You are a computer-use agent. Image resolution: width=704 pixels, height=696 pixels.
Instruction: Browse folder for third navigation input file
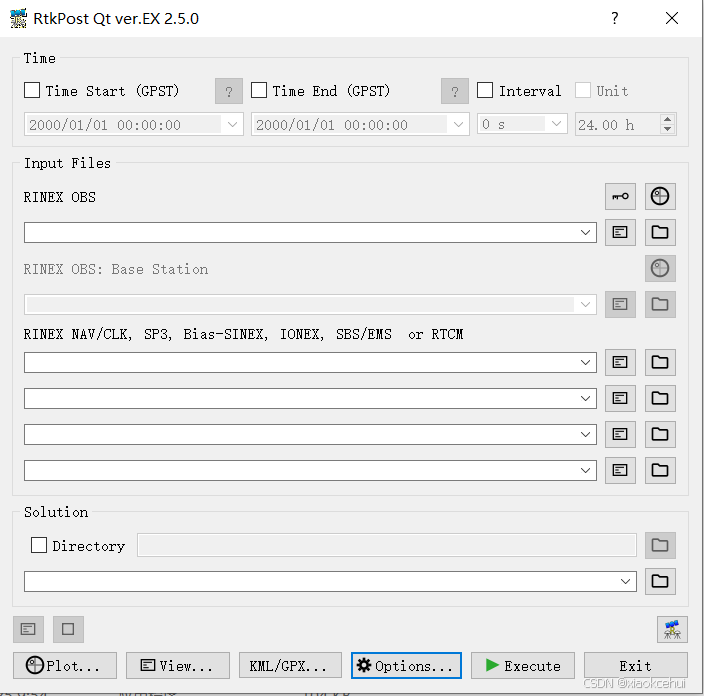(x=660, y=434)
